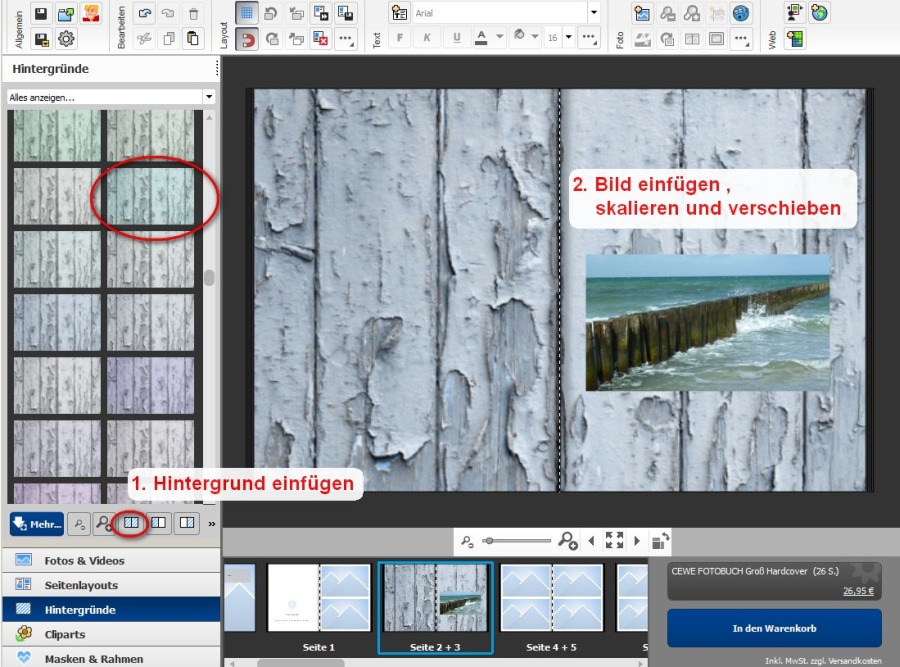Image resolution: width=900 pixels, height=667 pixels.
Task: Click the 'In den Warenkorb' button
Action: point(774,628)
